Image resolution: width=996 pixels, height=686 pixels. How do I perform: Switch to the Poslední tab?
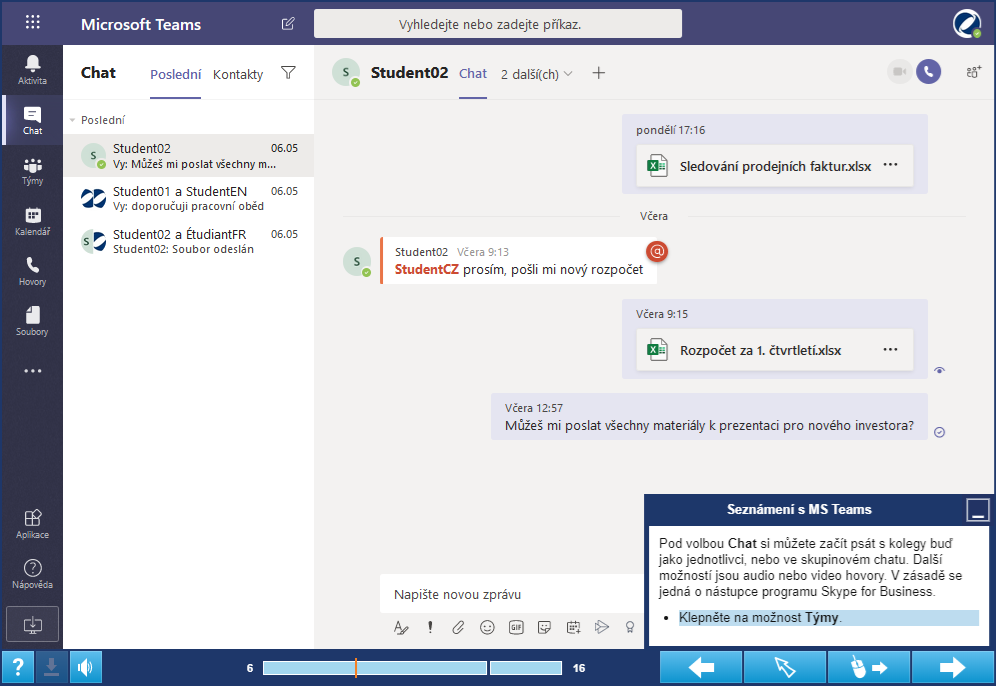coord(175,74)
